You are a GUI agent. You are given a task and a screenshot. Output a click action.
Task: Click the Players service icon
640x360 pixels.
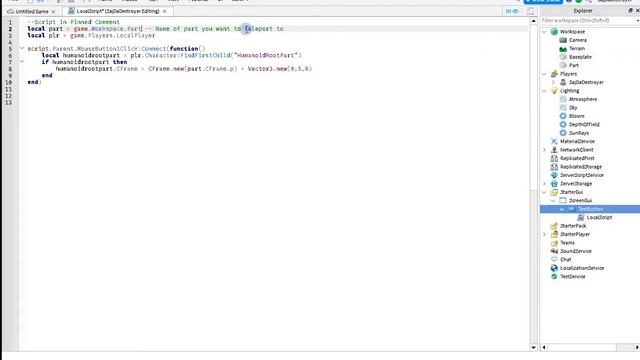click(554, 74)
